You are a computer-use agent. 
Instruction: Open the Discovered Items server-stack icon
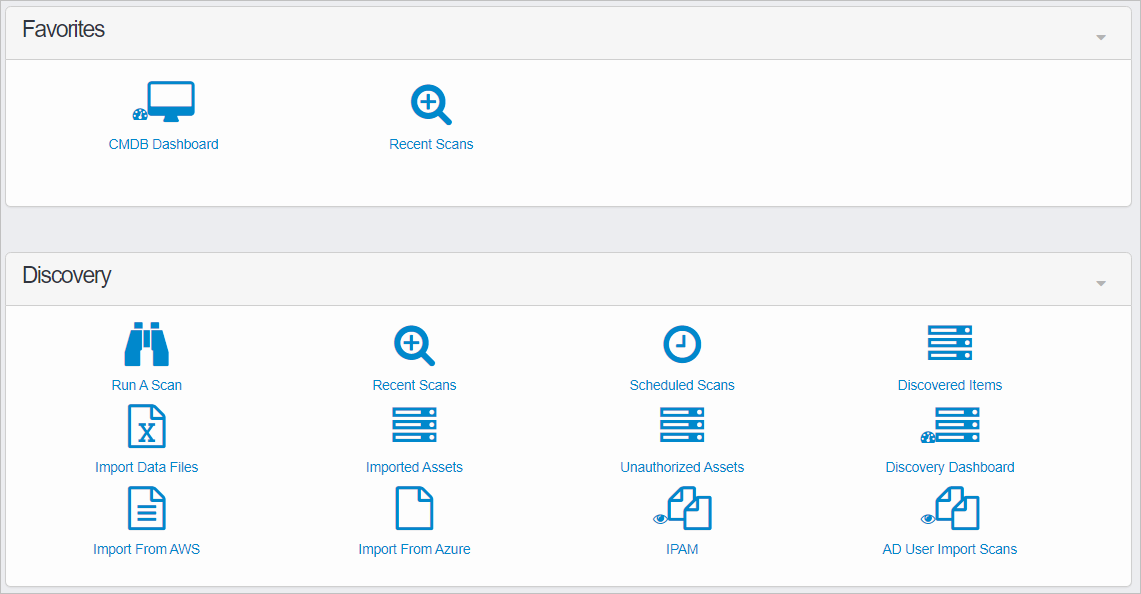click(x=949, y=343)
